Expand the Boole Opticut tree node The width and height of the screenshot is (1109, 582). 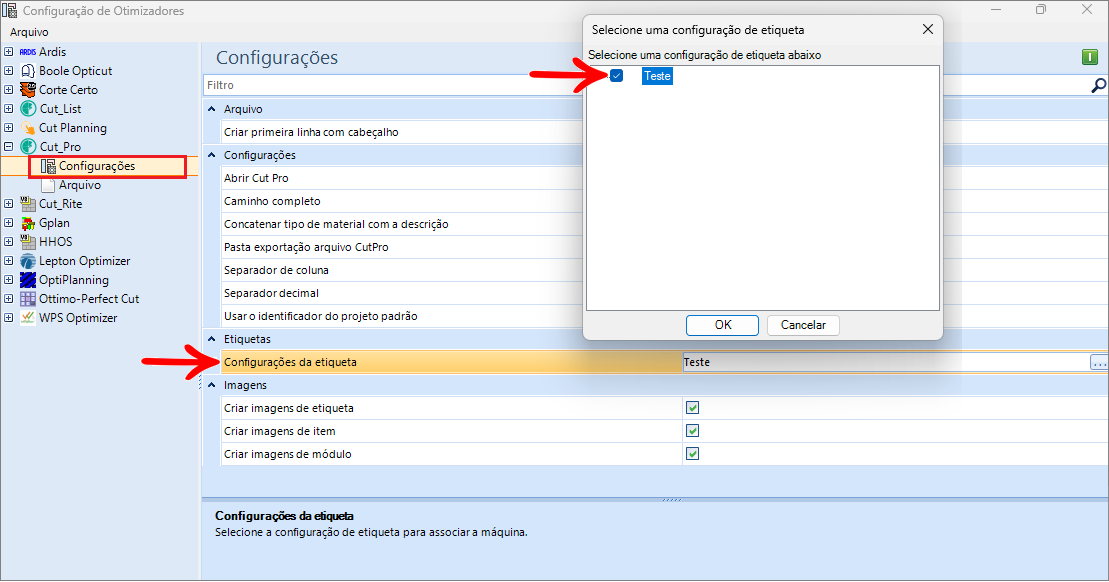click(8, 71)
